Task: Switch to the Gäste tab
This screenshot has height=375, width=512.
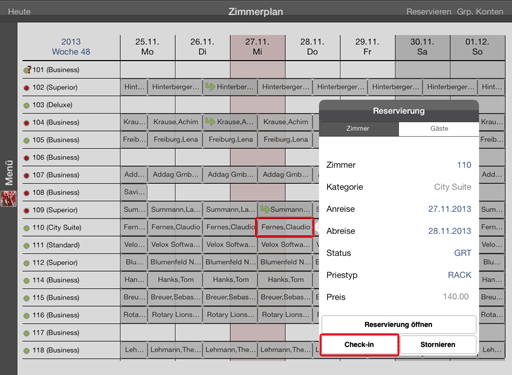Action: click(x=439, y=129)
